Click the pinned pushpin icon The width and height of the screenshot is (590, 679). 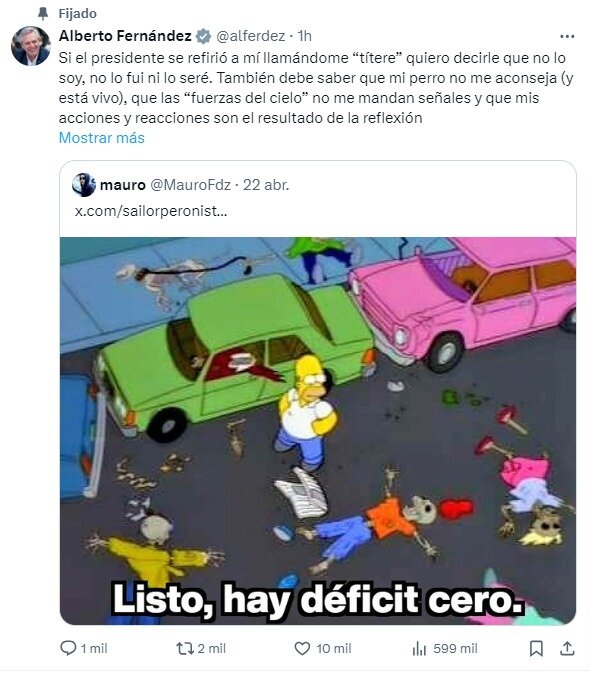[43, 13]
